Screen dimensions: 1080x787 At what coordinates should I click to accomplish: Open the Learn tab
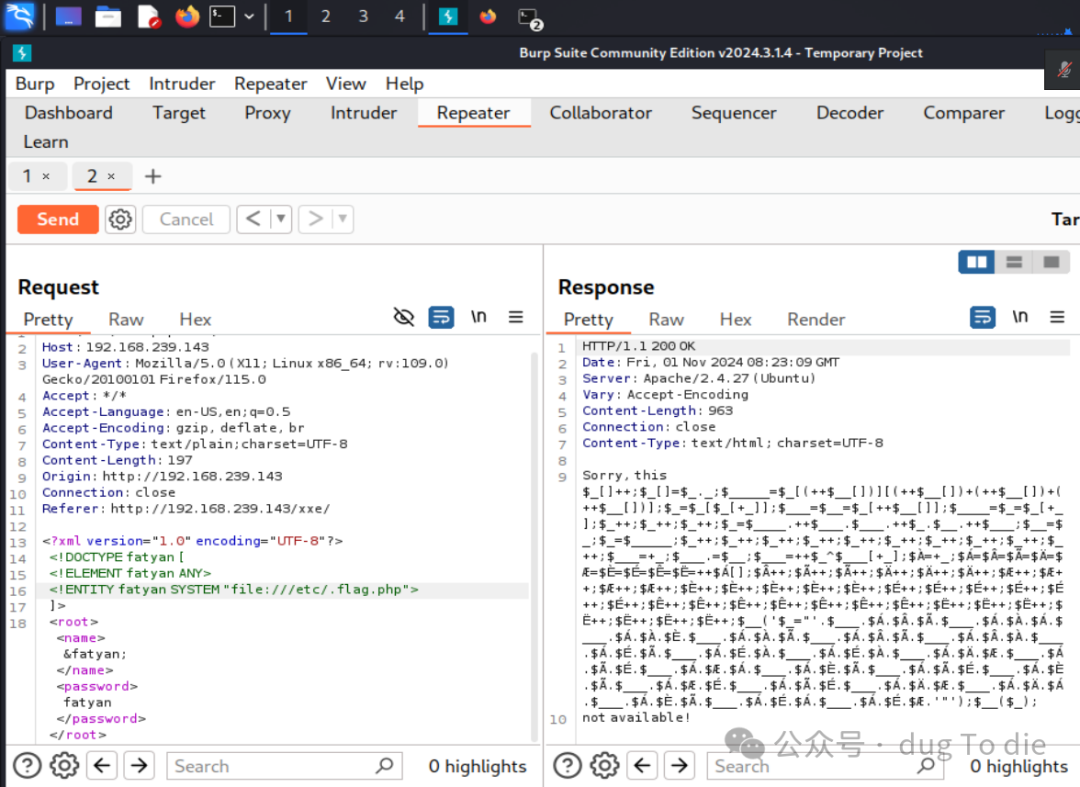tap(46, 142)
